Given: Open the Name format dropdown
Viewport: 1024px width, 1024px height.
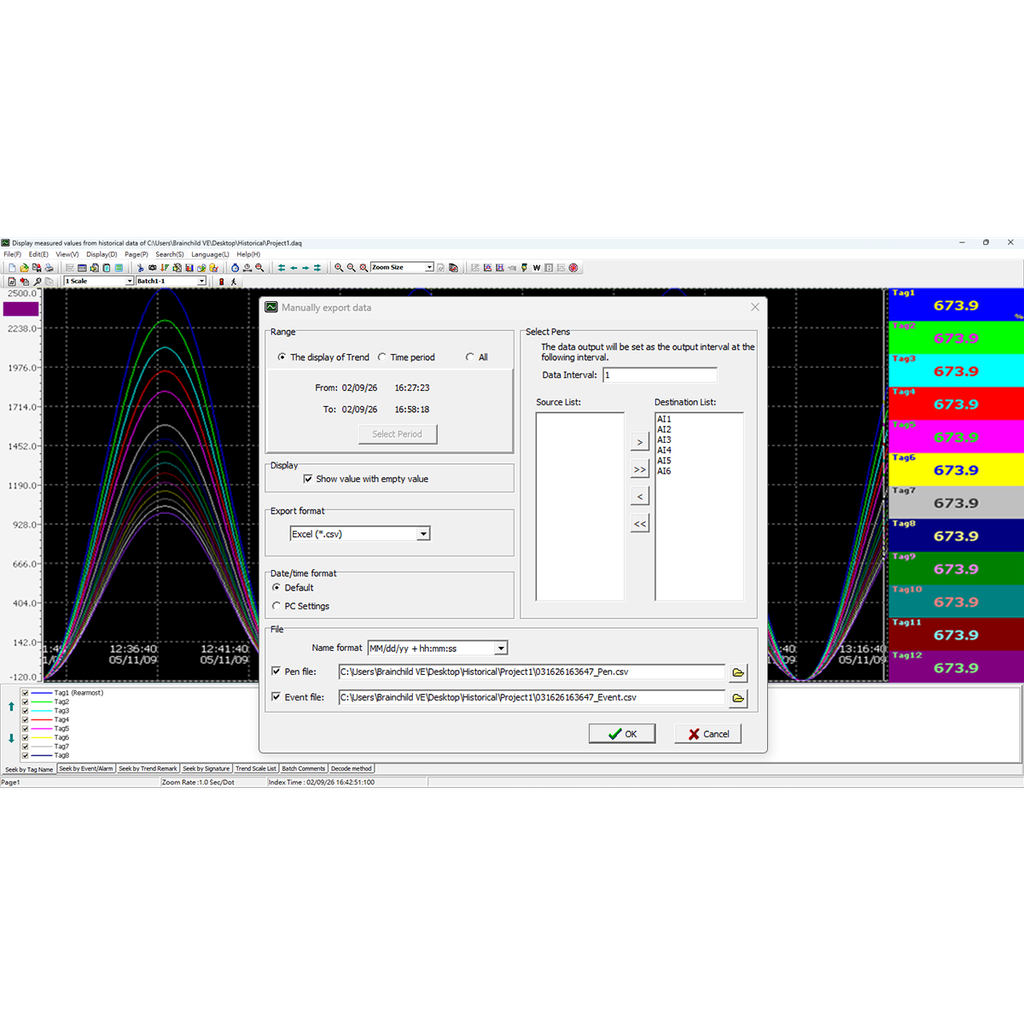Looking at the screenshot, I should (500, 648).
